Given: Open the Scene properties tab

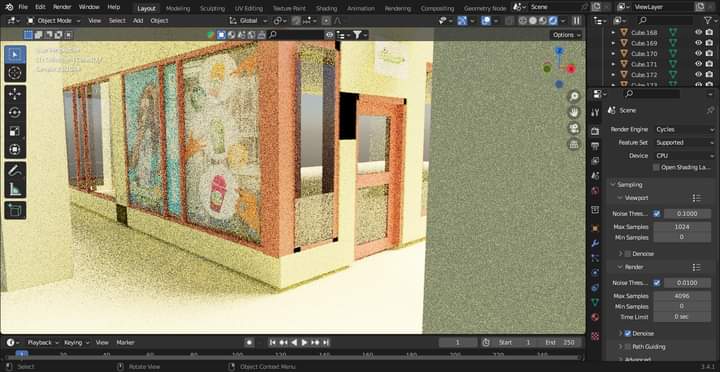Looking at the screenshot, I should pos(595,176).
